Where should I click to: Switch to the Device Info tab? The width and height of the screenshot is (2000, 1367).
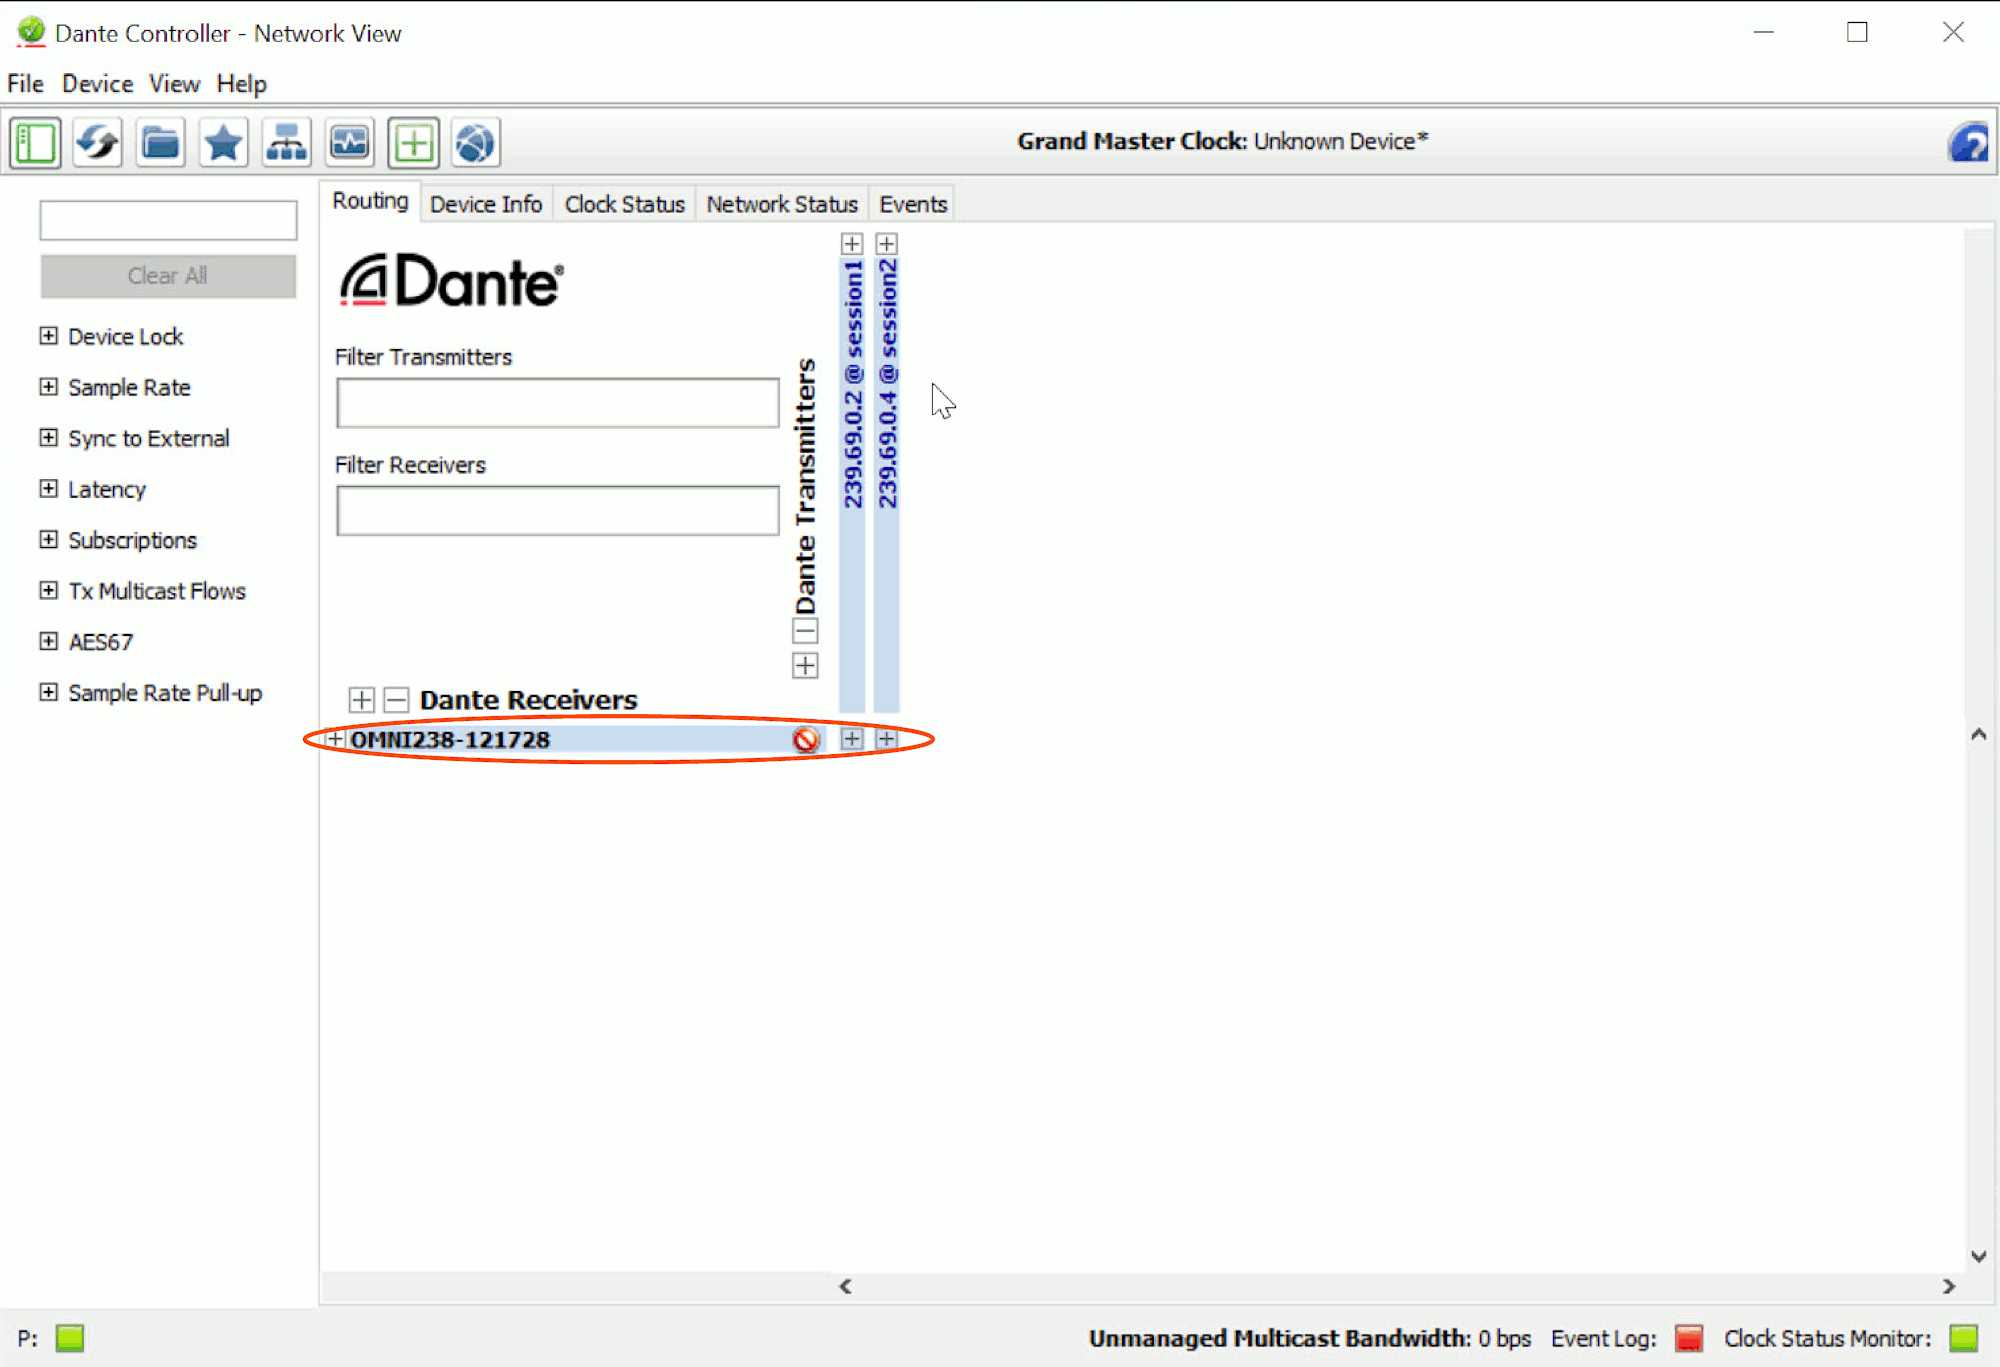pos(486,204)
